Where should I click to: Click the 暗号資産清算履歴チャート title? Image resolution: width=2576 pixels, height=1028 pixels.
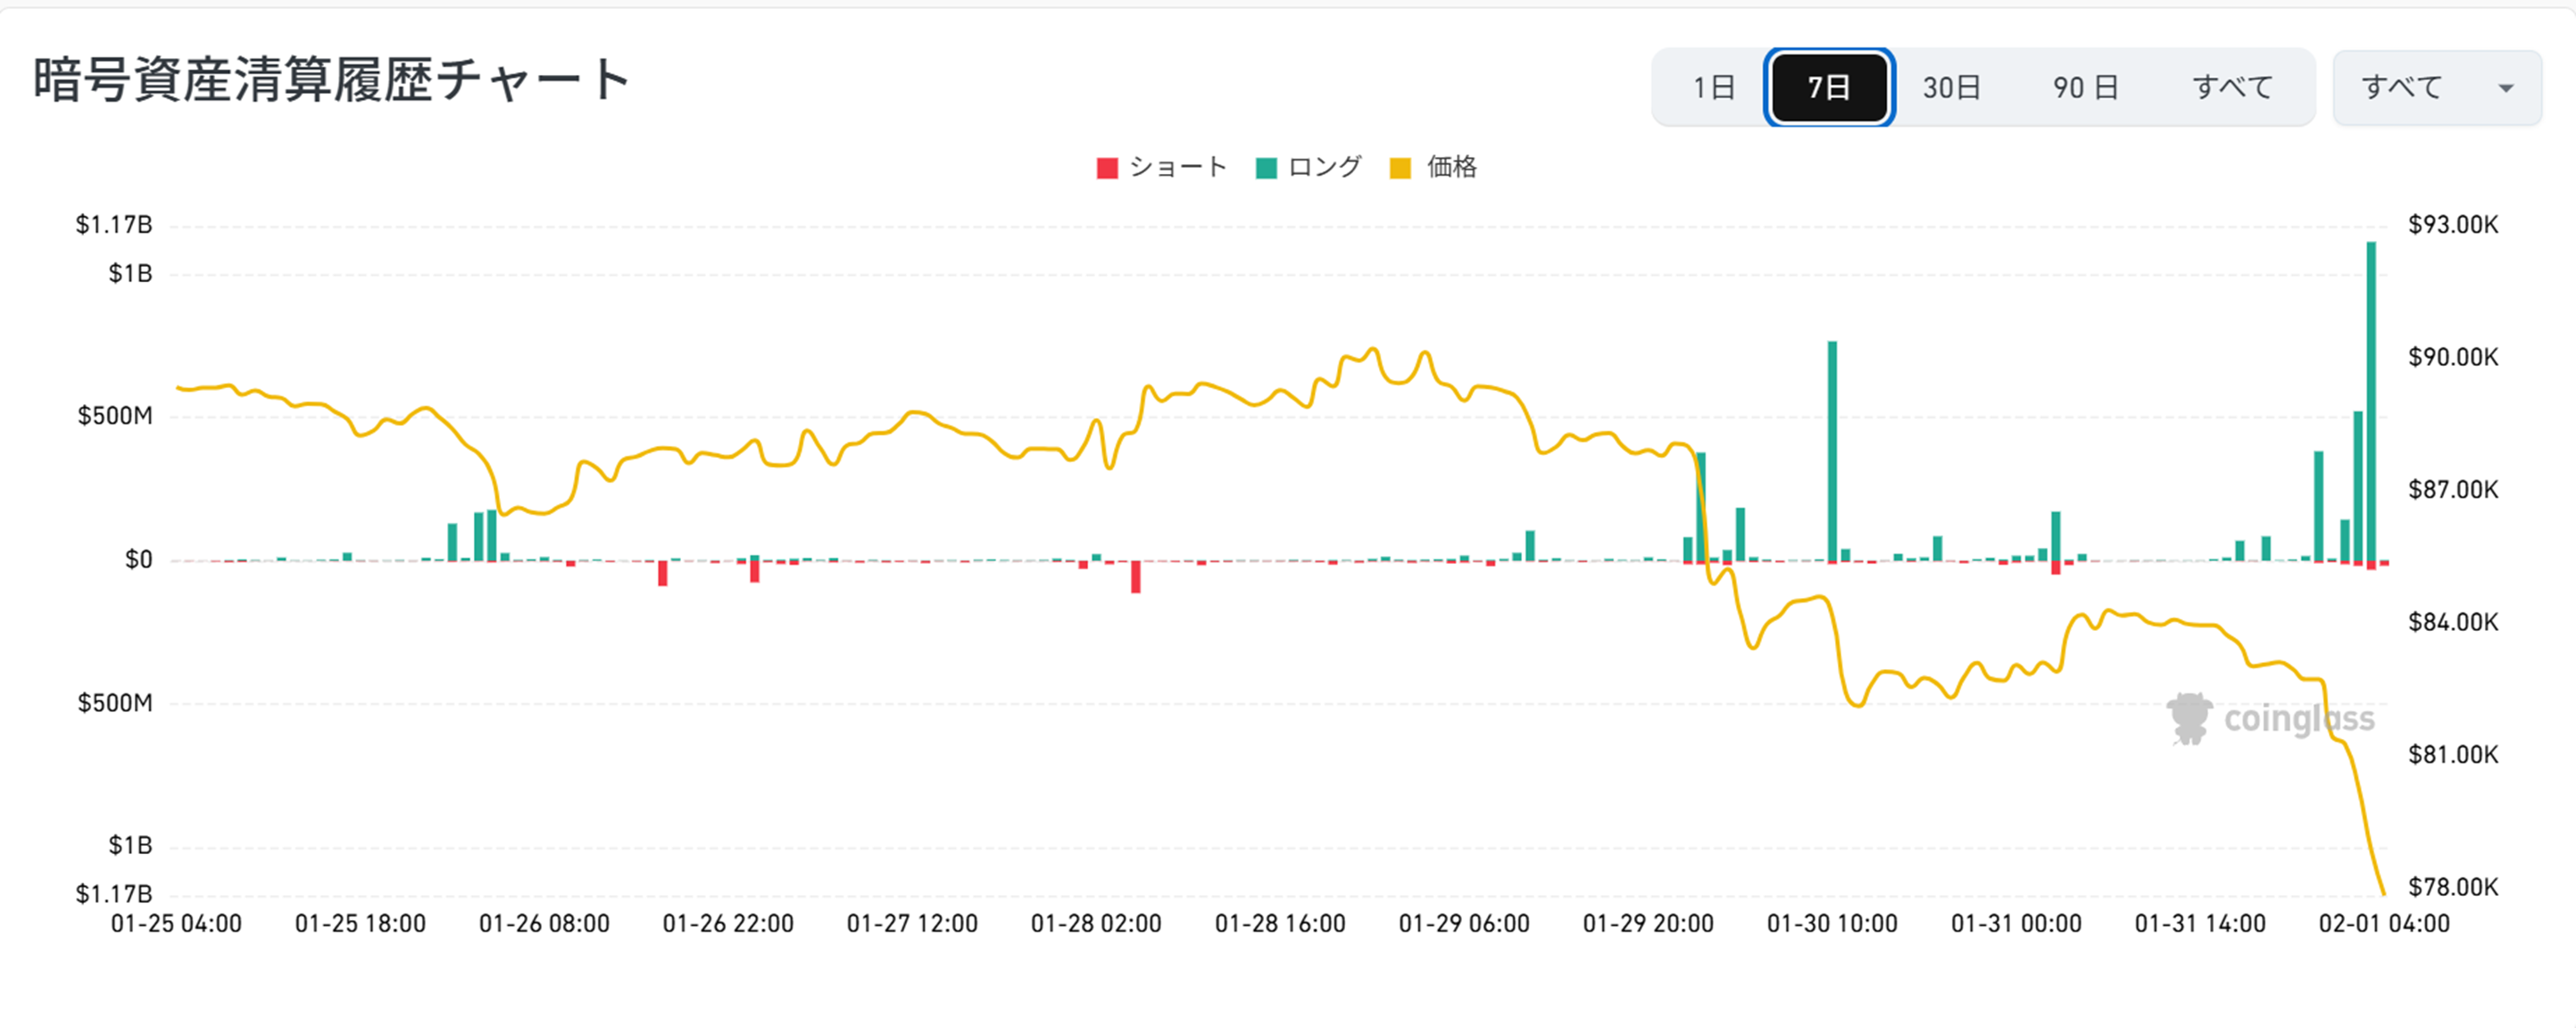coord(332,80)
